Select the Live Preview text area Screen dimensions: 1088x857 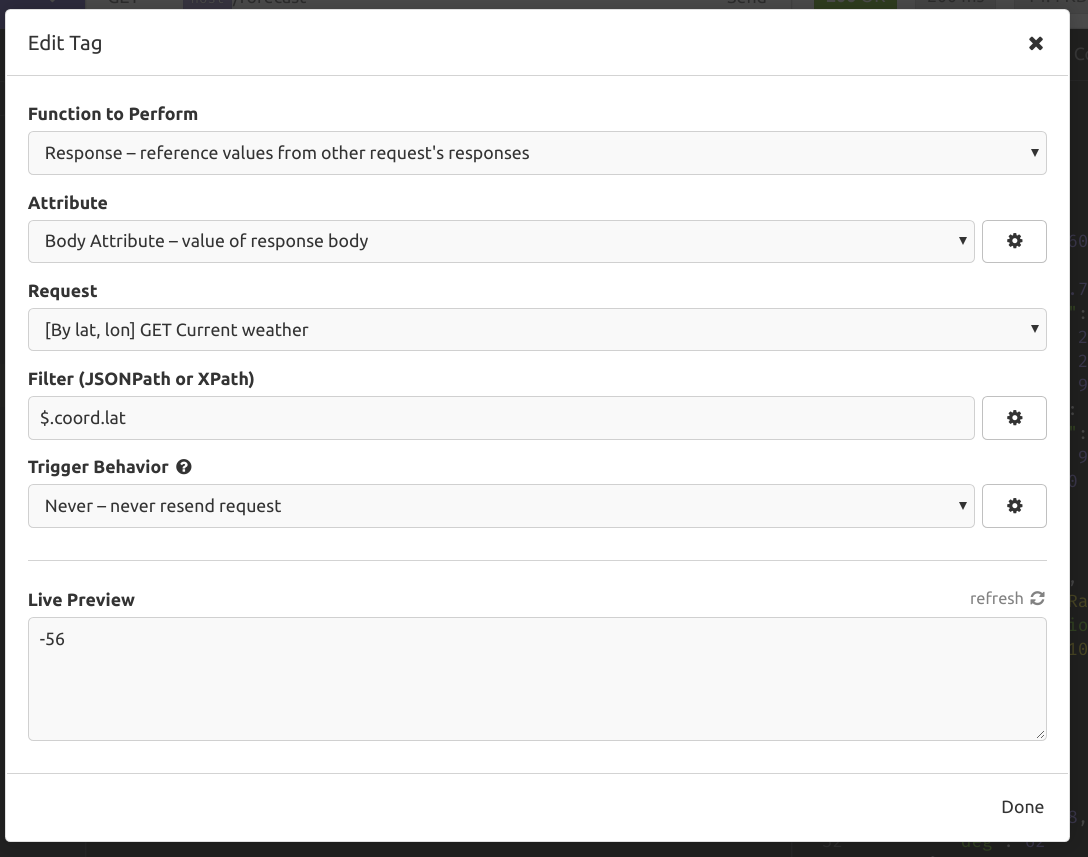point(536,678)
